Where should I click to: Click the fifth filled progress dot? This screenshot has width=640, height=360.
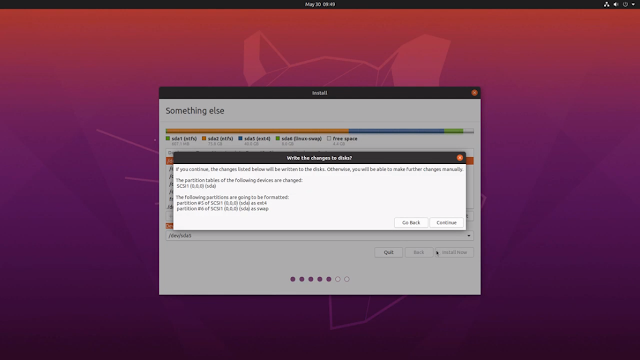(x=329, y=279)
